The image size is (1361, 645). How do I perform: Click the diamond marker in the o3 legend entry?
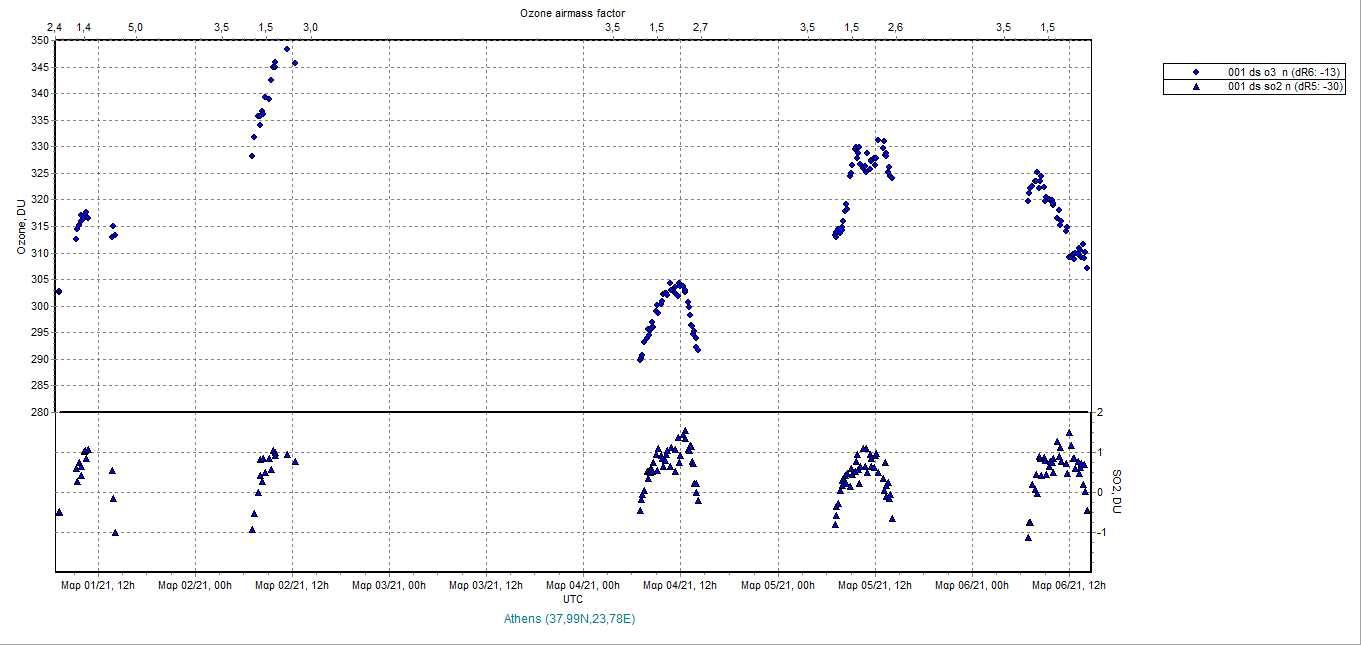tap(1196, 73)
